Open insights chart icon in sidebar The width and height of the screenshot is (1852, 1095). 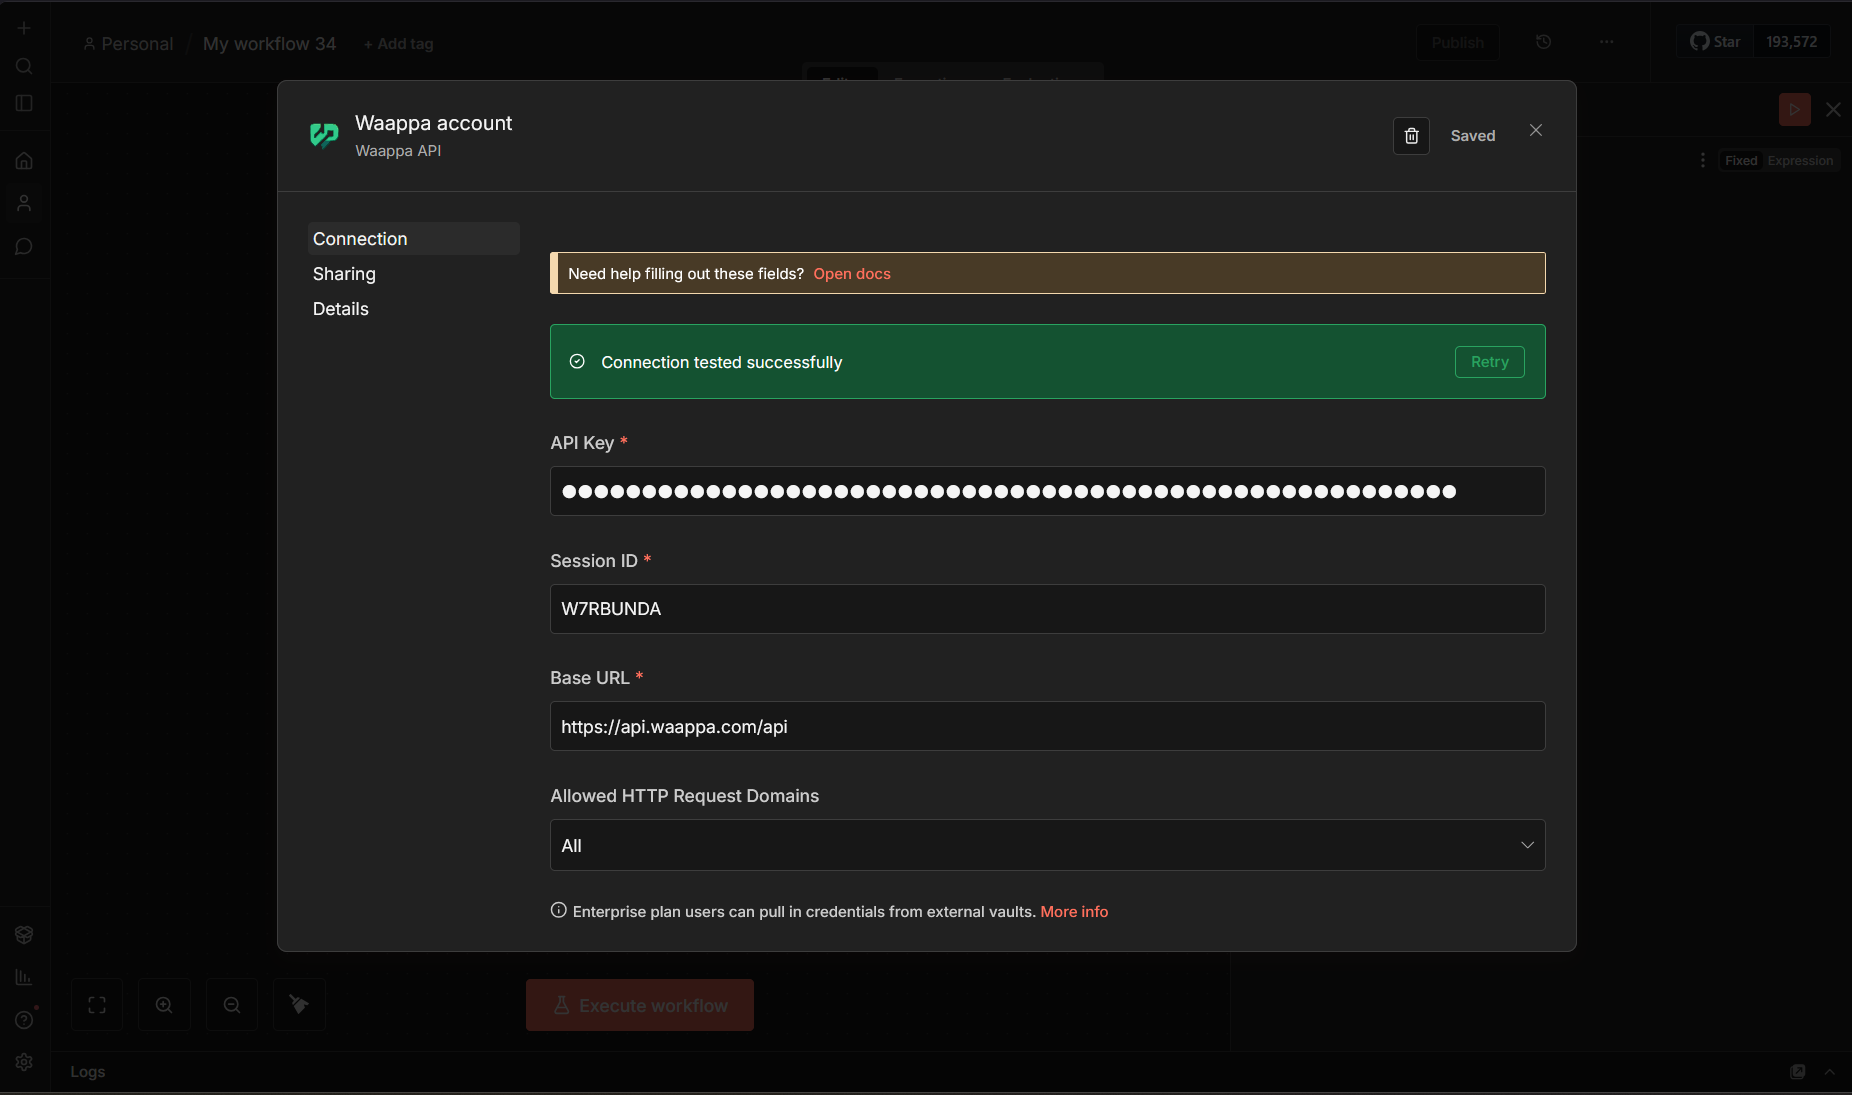tap(24, 977)
